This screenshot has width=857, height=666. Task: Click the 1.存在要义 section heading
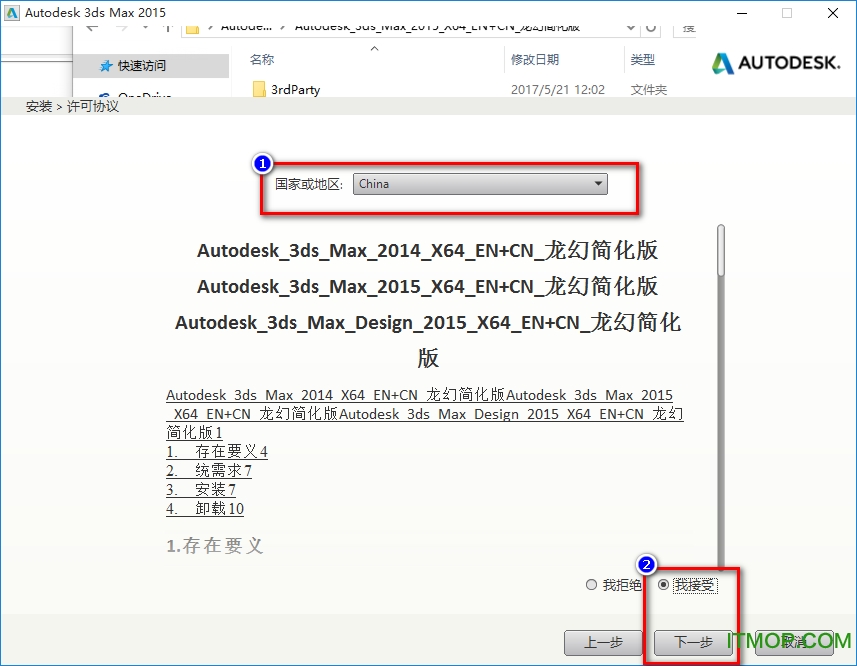[215, 546]
